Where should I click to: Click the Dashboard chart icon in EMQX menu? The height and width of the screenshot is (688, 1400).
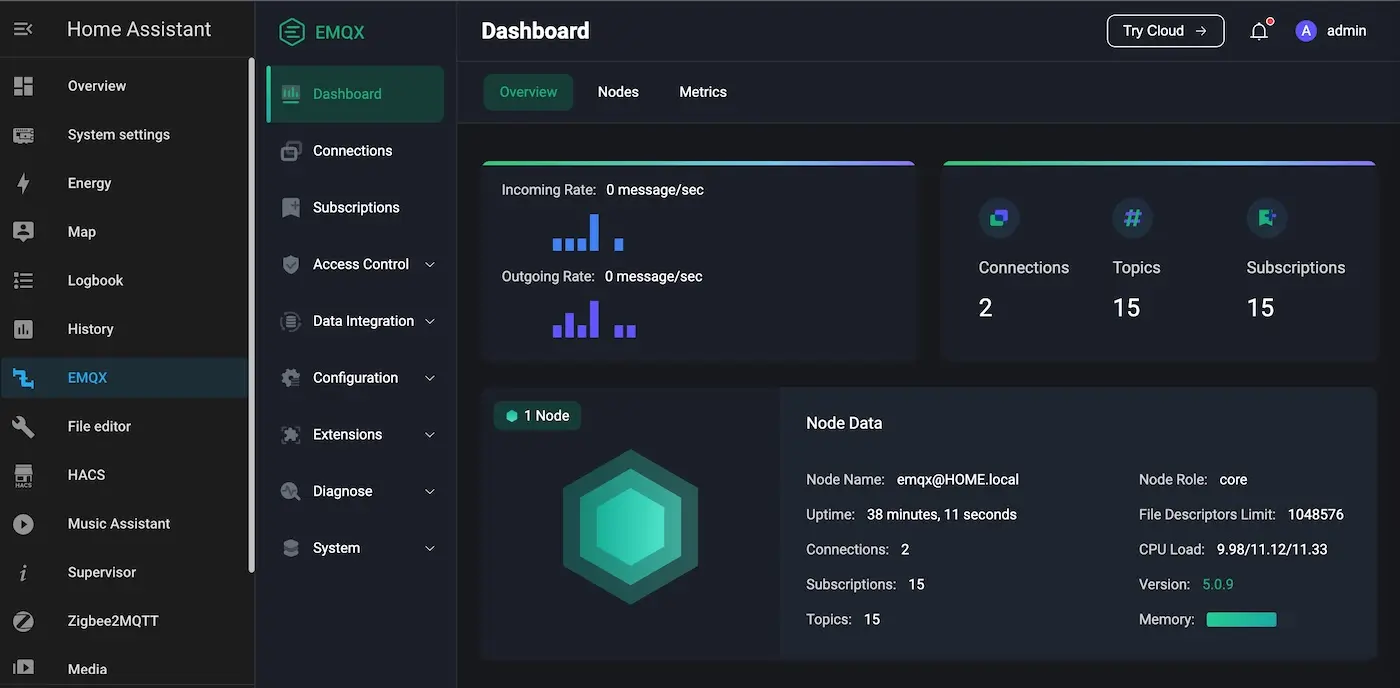(291, 94)
